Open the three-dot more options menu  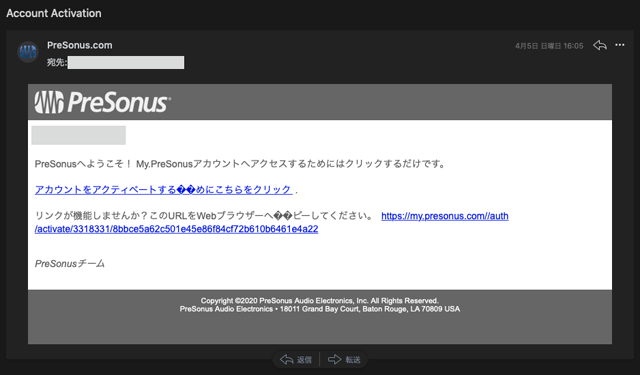coord(620,45)
